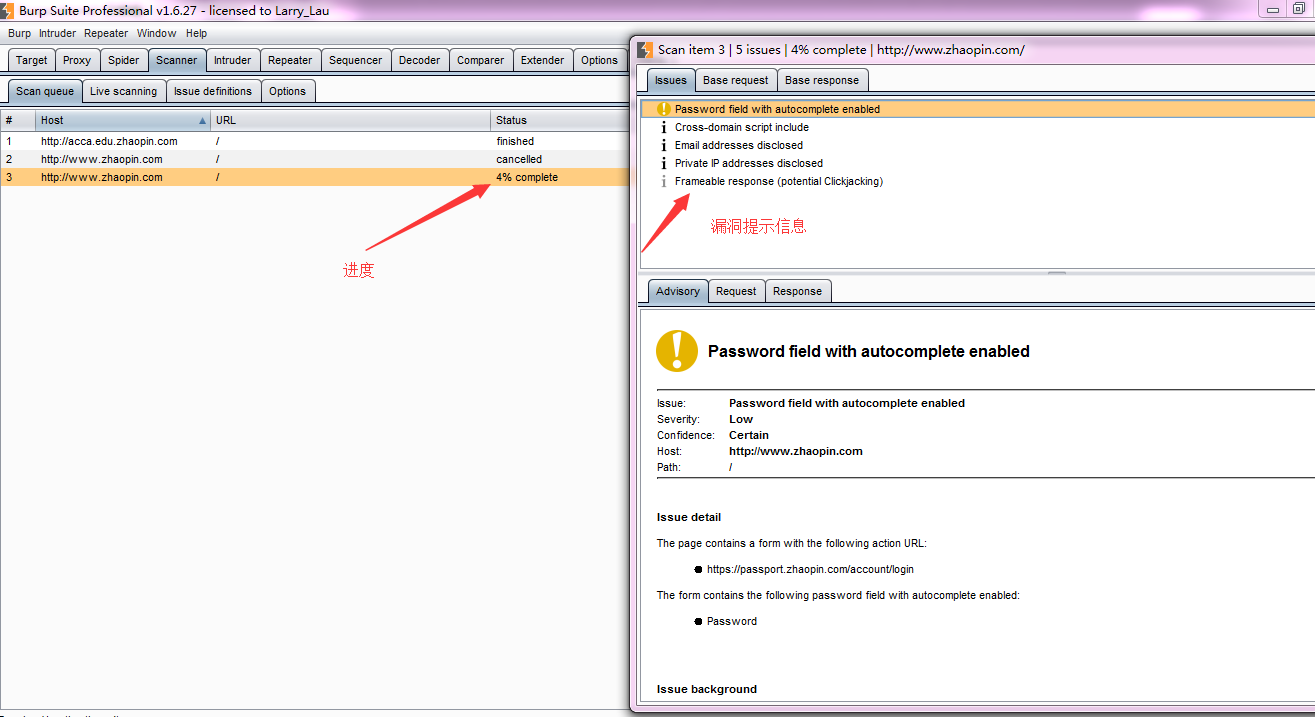Screen dimensions: 1315x717
Task: Toggle sort arrow on Host column header
Action: click(x=203, y=120)
